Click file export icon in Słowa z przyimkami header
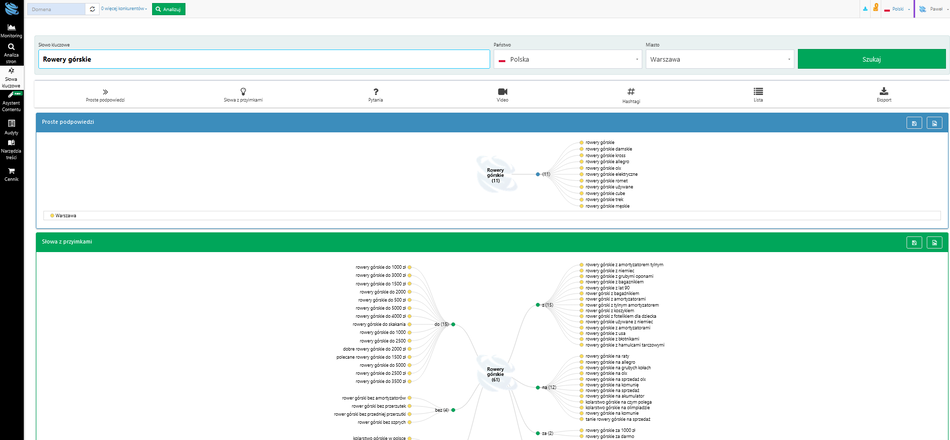 click(933, 242)
